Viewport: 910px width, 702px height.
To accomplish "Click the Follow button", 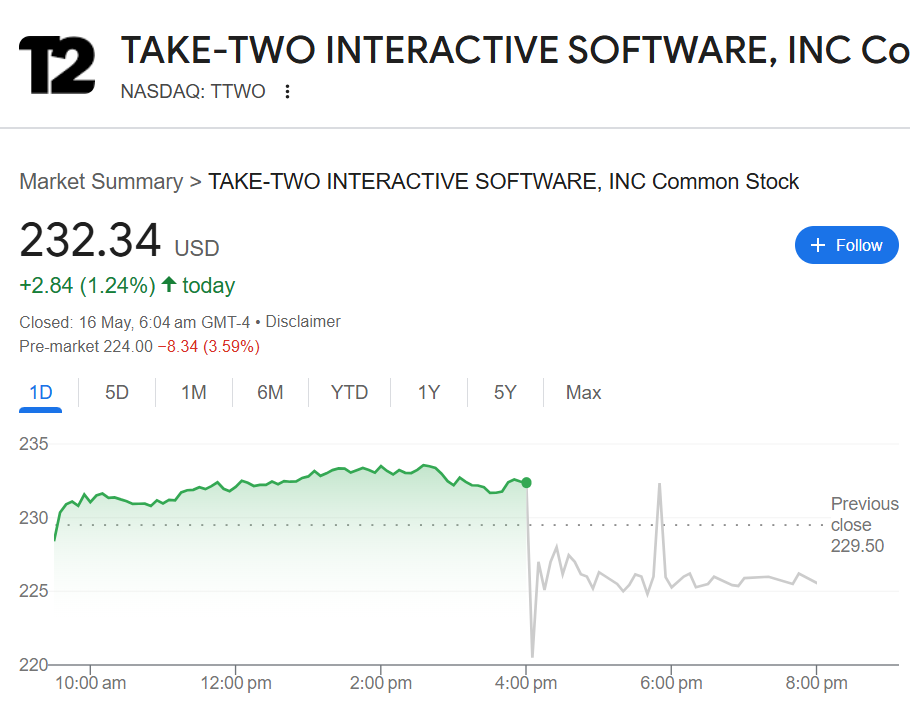I will point(846,245).
